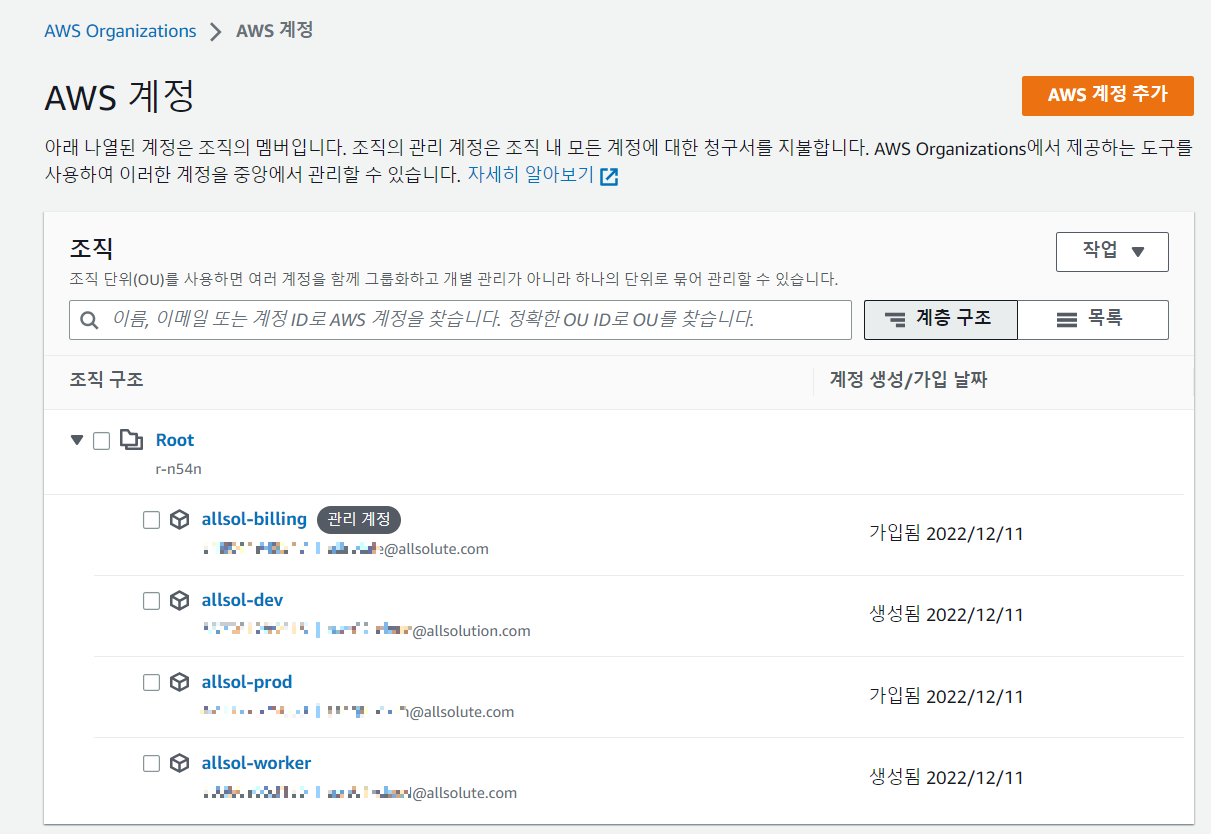The height and width of the screenshot is (834, 1211).
Task: Collapse the Root tree node
Action: point(77,440)
